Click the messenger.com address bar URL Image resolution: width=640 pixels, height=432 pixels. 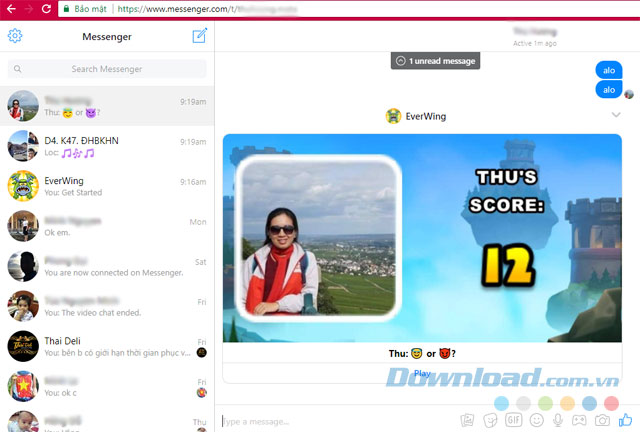click(x=207, y=9)
